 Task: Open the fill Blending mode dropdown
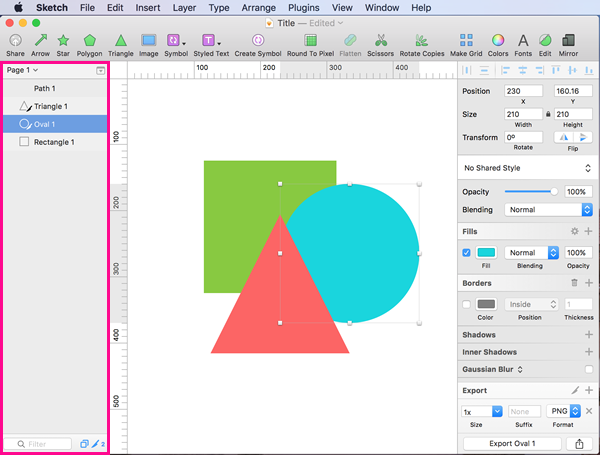(x=532, y=253)
